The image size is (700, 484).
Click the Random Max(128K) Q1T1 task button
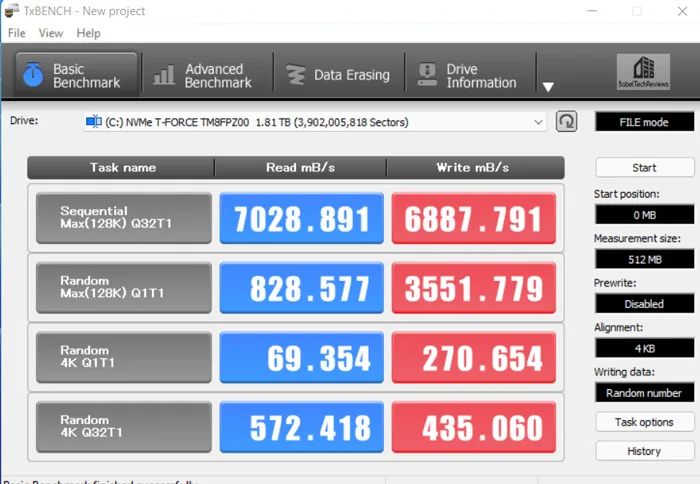[x=124, y=288]
